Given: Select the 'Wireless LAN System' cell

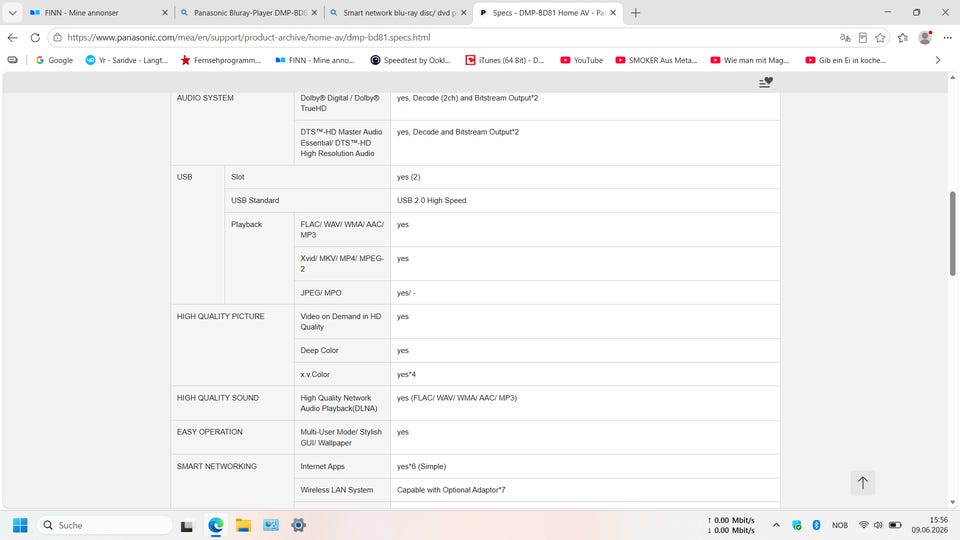Looking at the screenshot, I should [x=342, y=490].
